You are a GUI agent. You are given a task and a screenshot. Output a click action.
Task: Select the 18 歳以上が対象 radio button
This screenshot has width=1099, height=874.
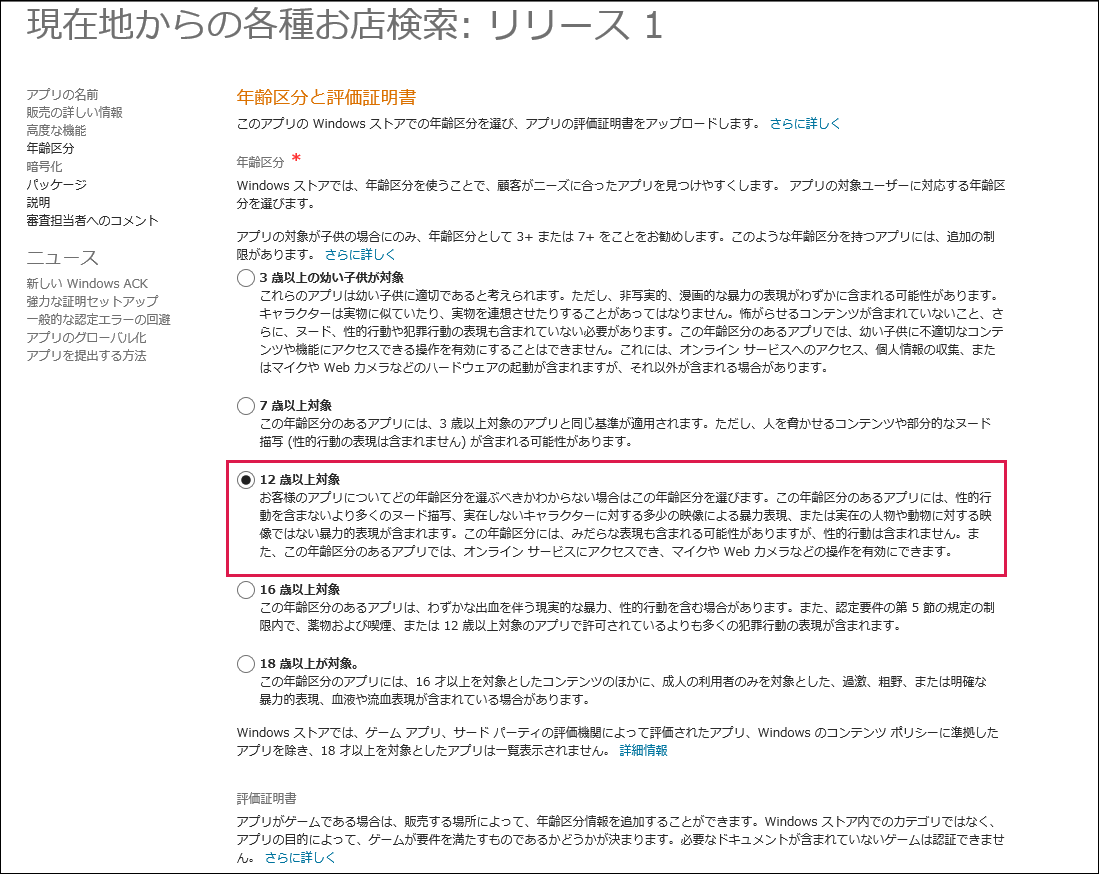point(245,664)
